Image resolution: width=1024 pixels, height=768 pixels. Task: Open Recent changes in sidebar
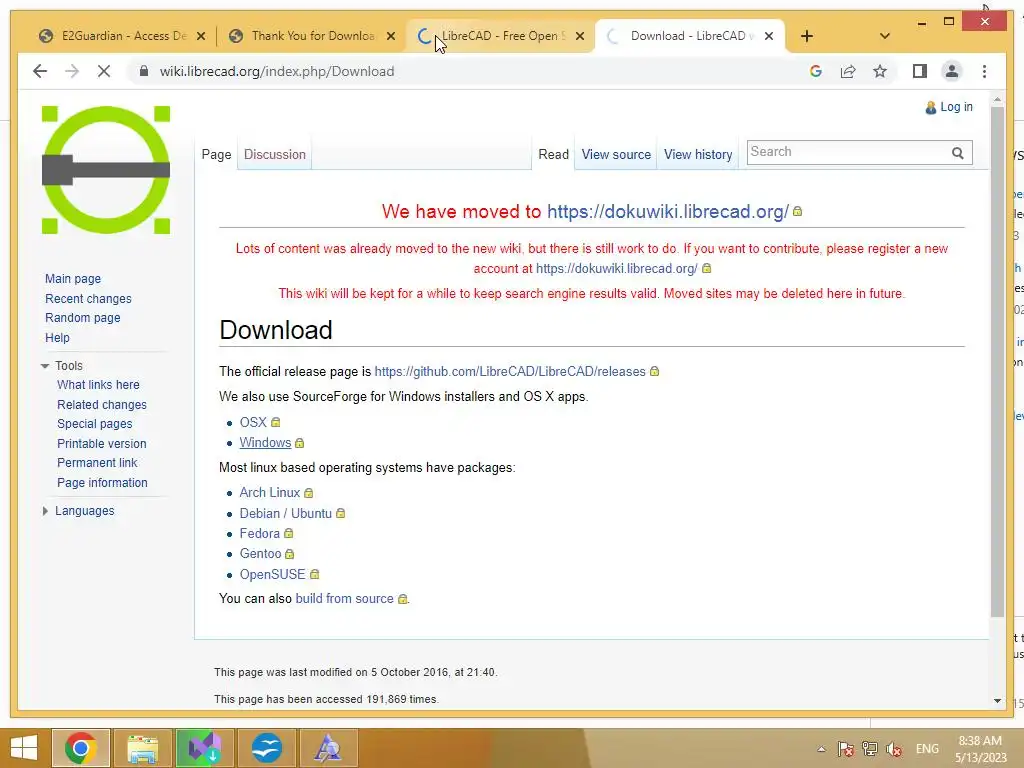coord(88,299)
